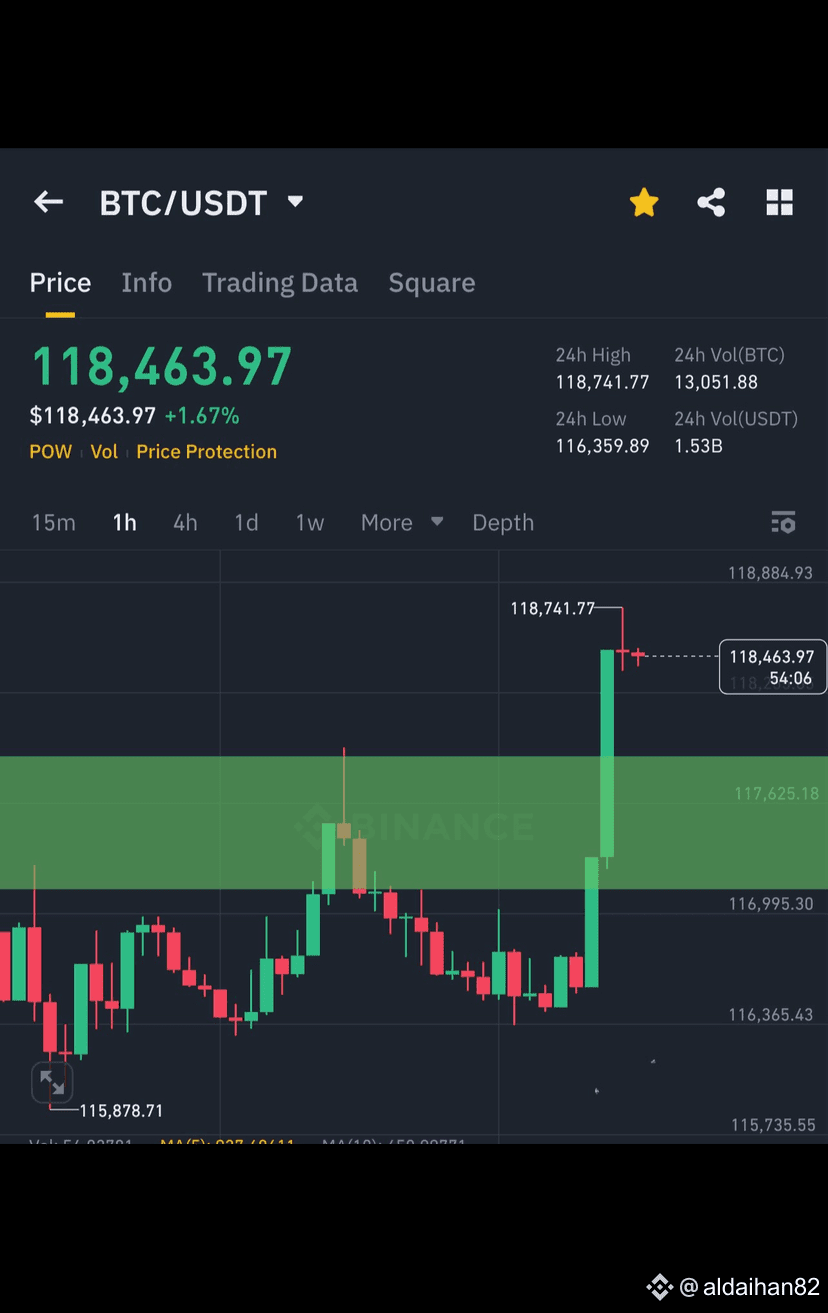Viewport: 828px width, 1313px height.
Task: Open the Trading Data tab
Action: (x=280, y=283)
